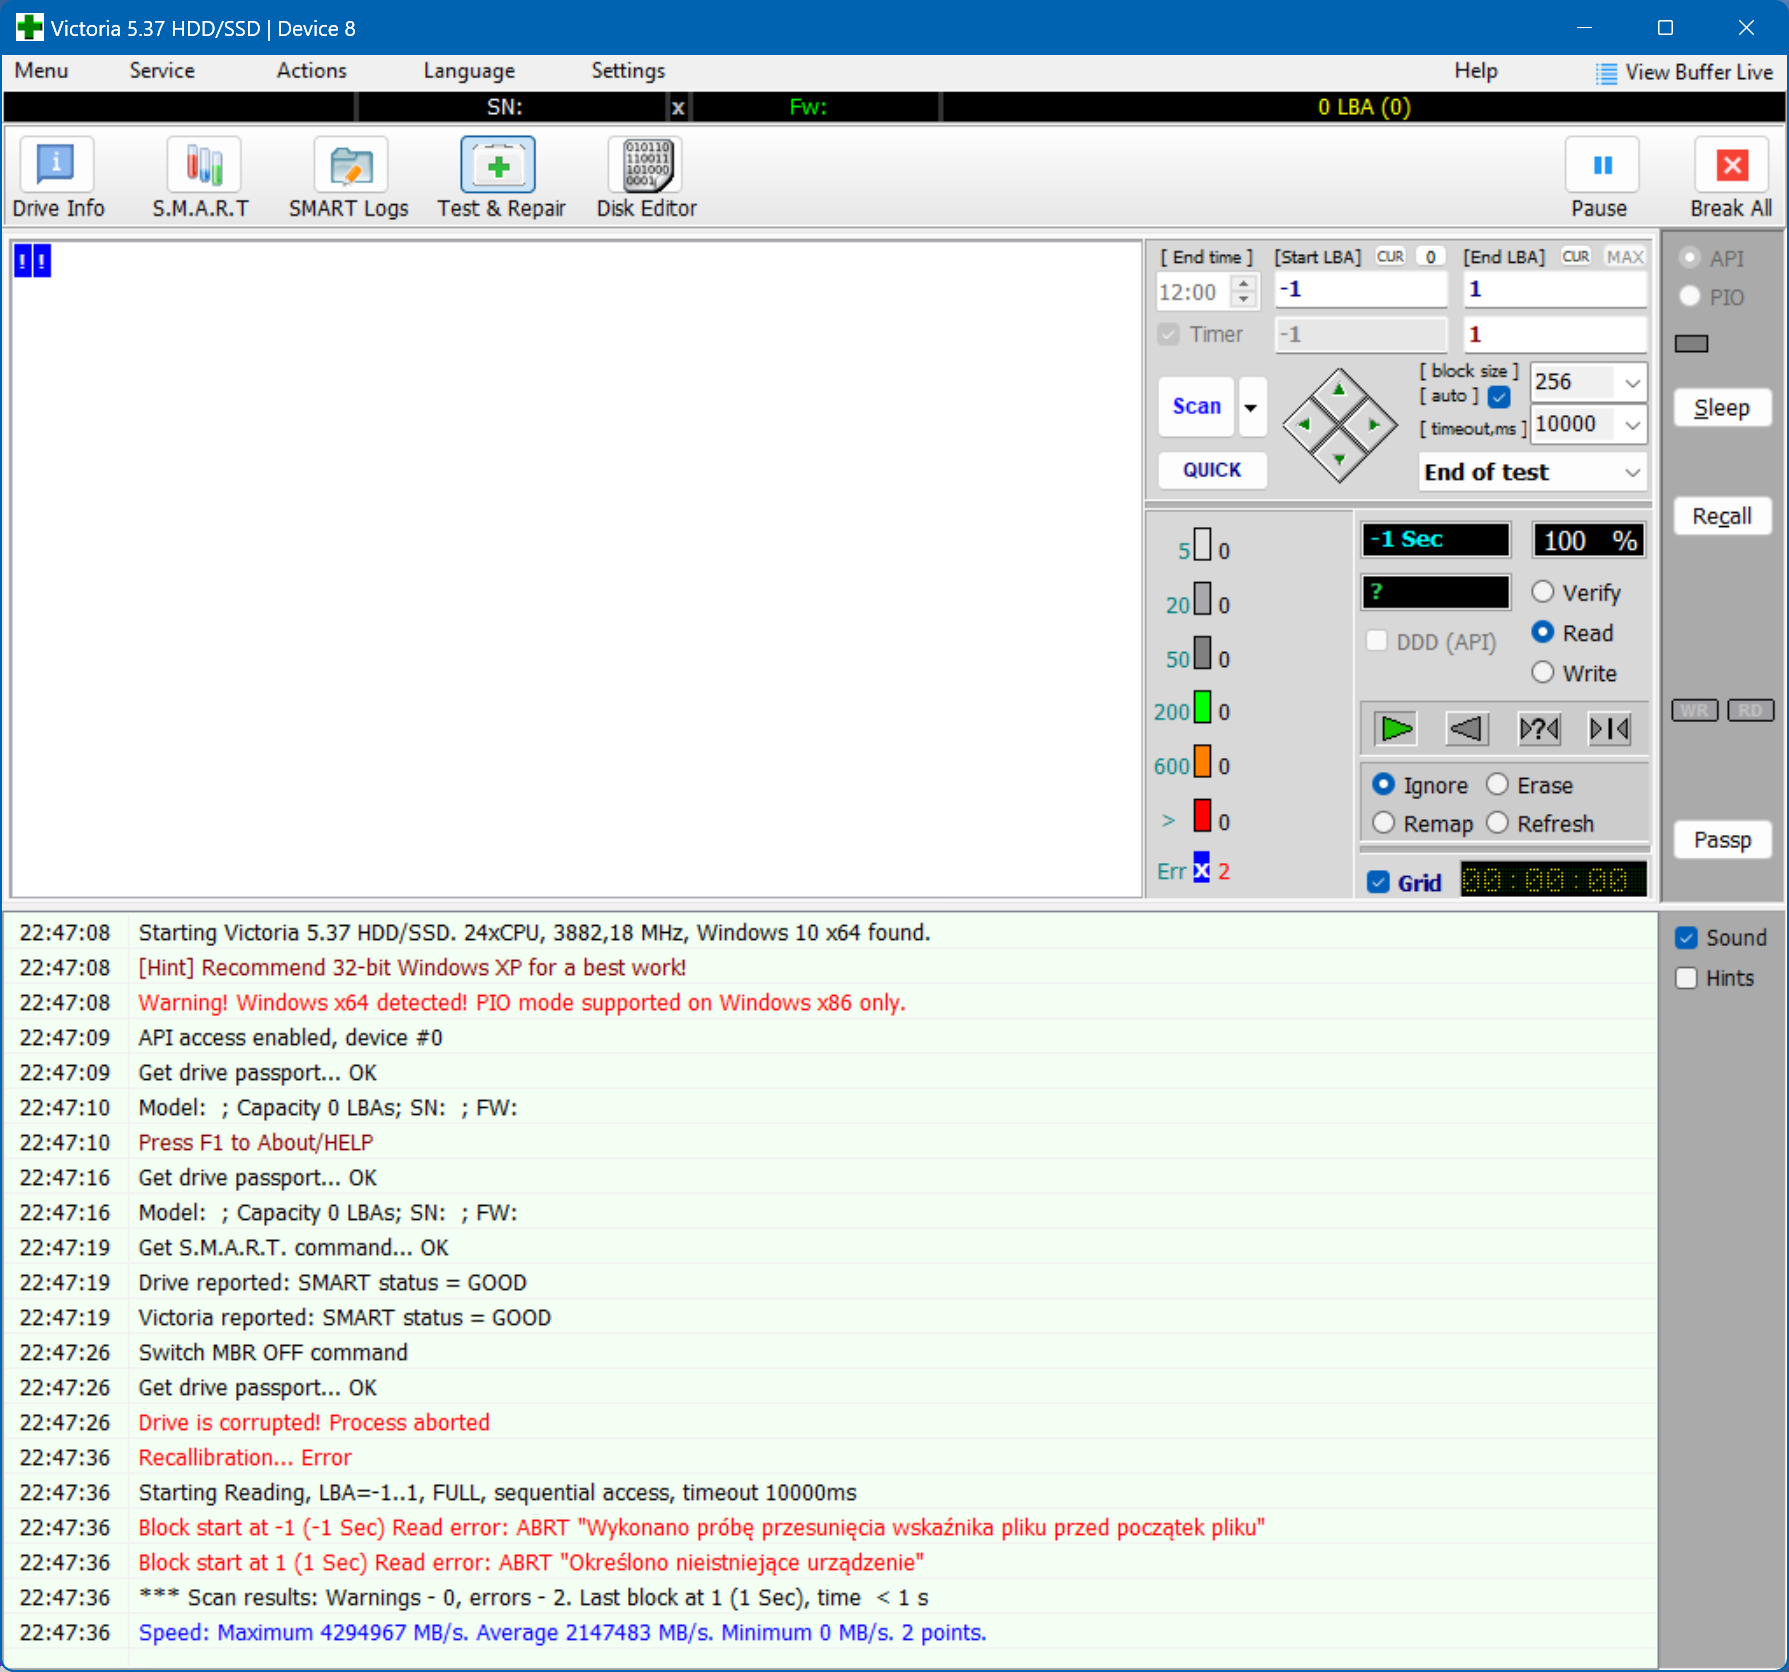This screenshot has height=1672, width=1789.
Task: Click the x button next to SN field
Action: pyautogui.click(x=678, y=107)
